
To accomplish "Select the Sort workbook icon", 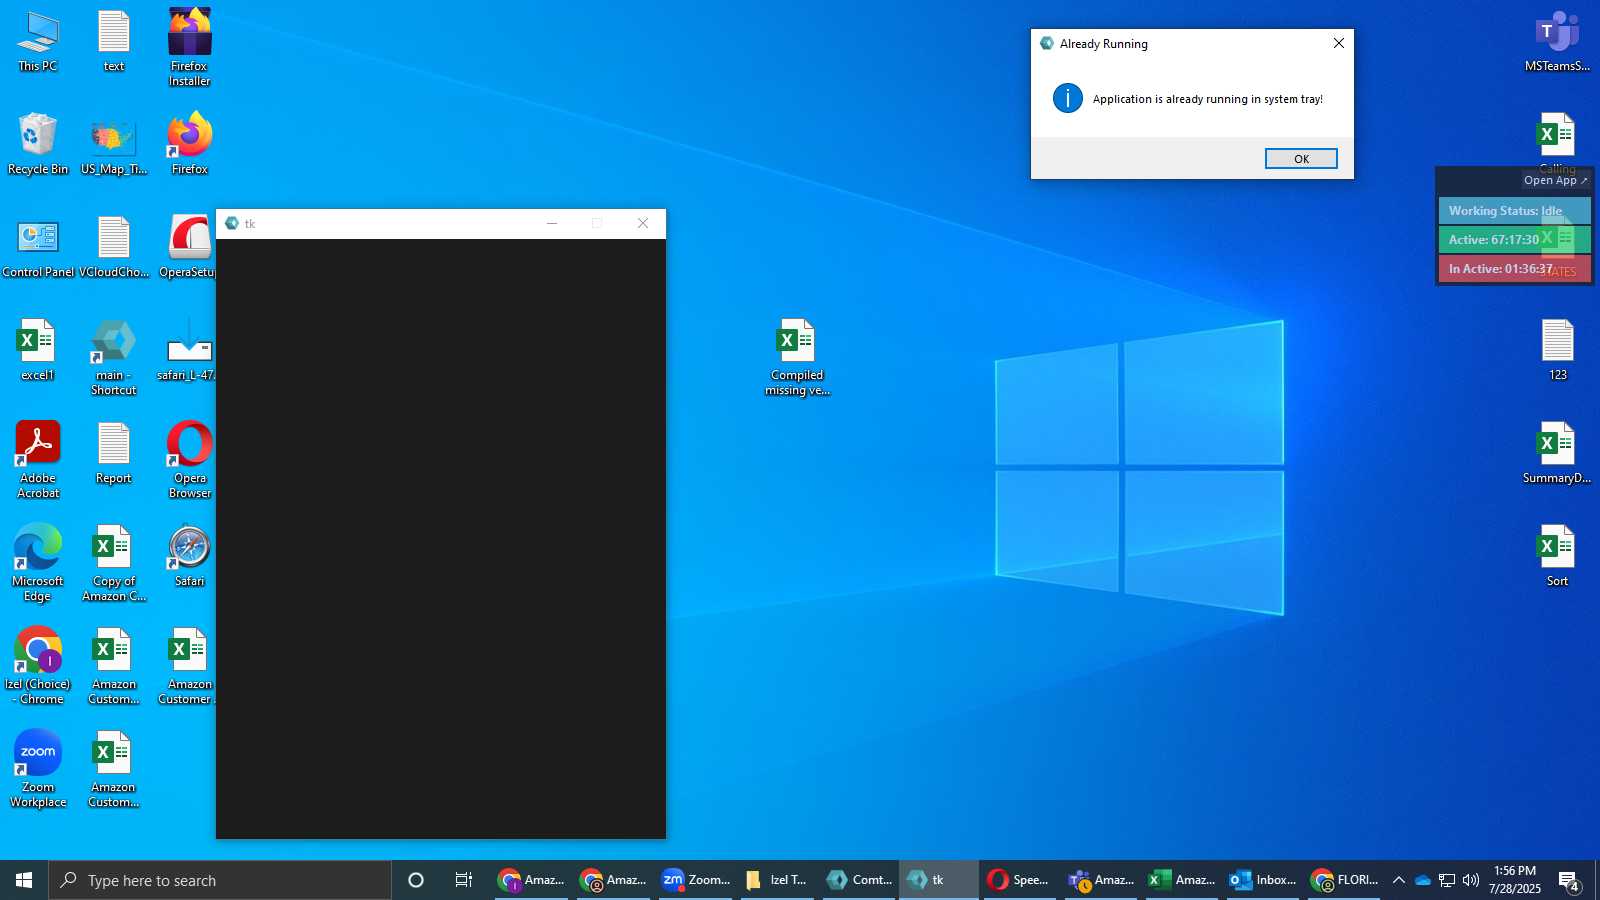I will click(x=1558, y=557).
